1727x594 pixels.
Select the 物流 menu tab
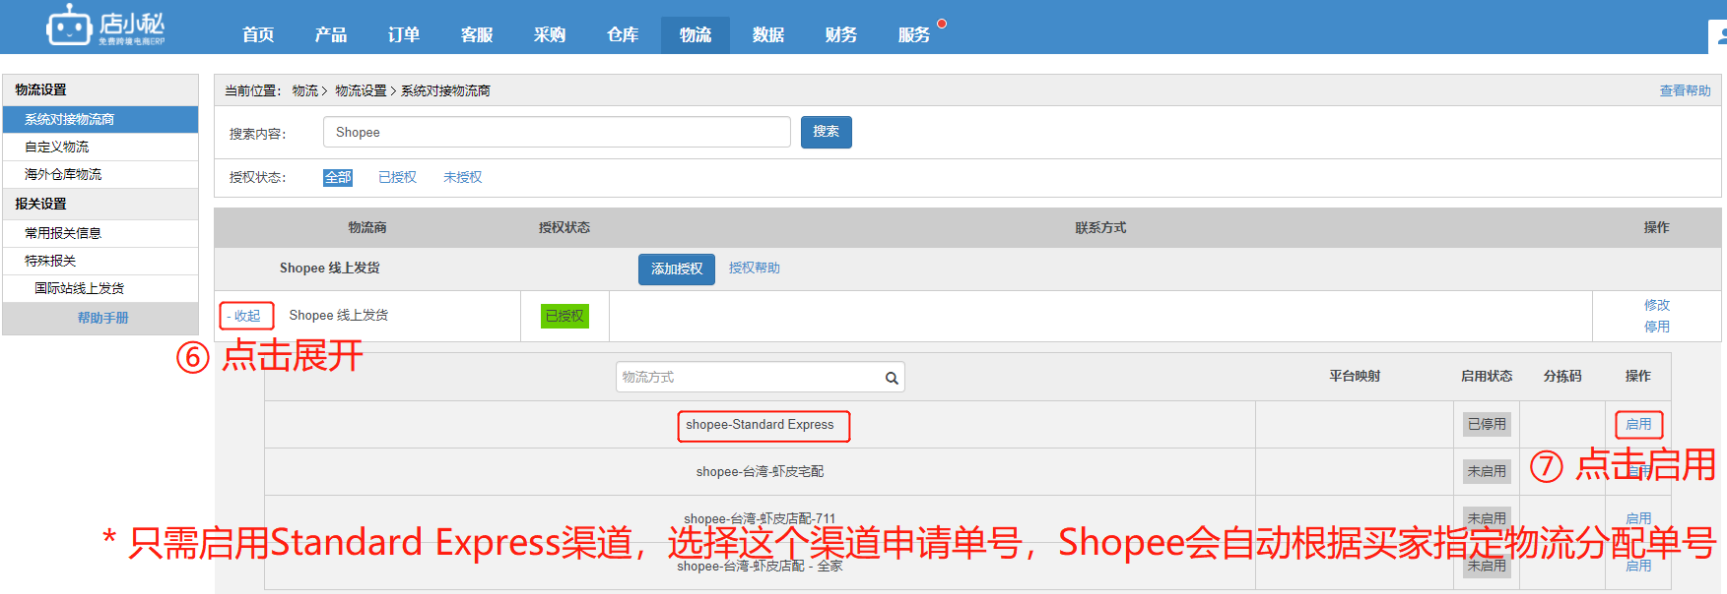point(695,35)
